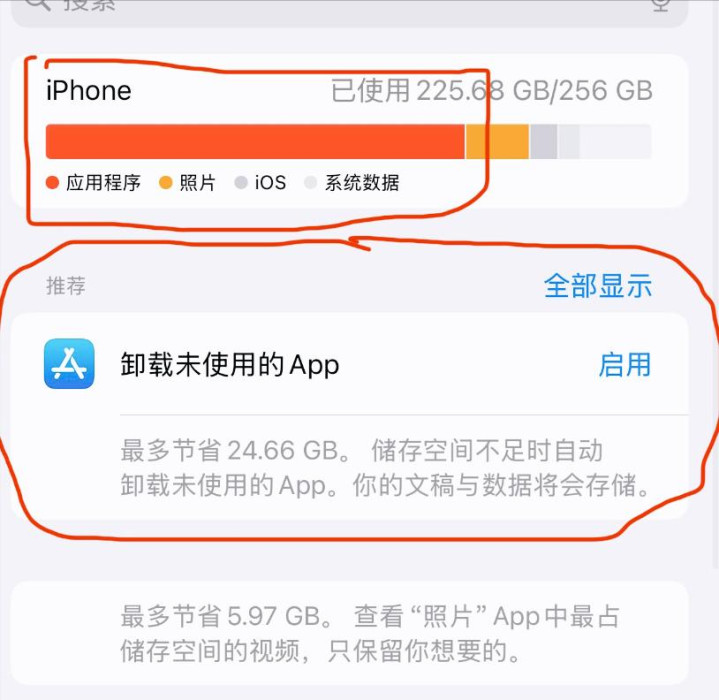Select the 卸载未使用的 App title
This screenshot has height=700, width=719.
[x=230, y=365]
